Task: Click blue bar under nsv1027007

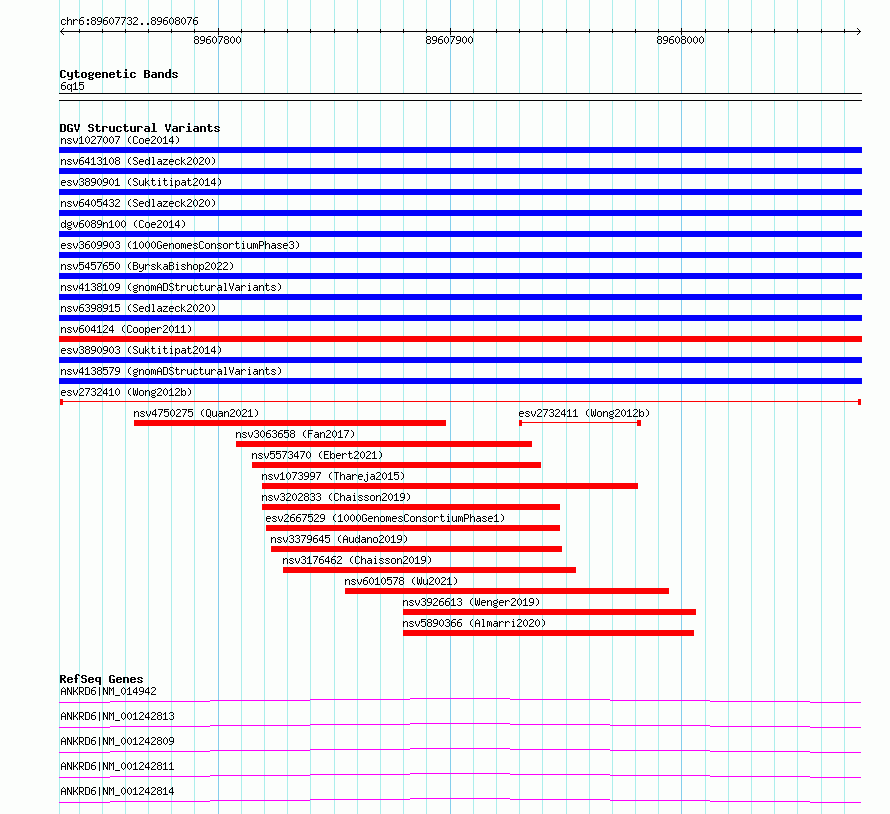Action: click(460, 150)
